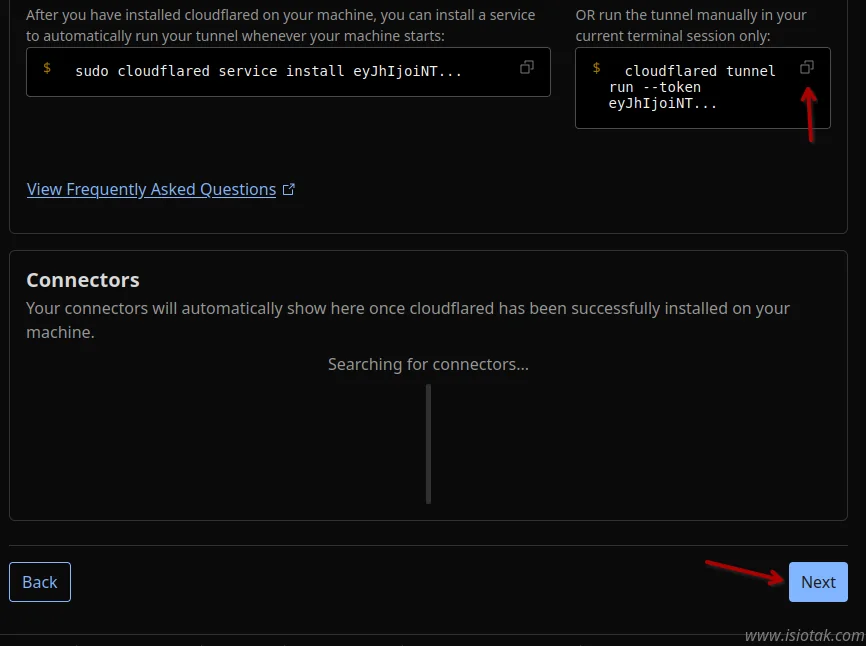Click the Connectors heading
Image resolution: width=866 pixels, height=646 pixels.
83,280
